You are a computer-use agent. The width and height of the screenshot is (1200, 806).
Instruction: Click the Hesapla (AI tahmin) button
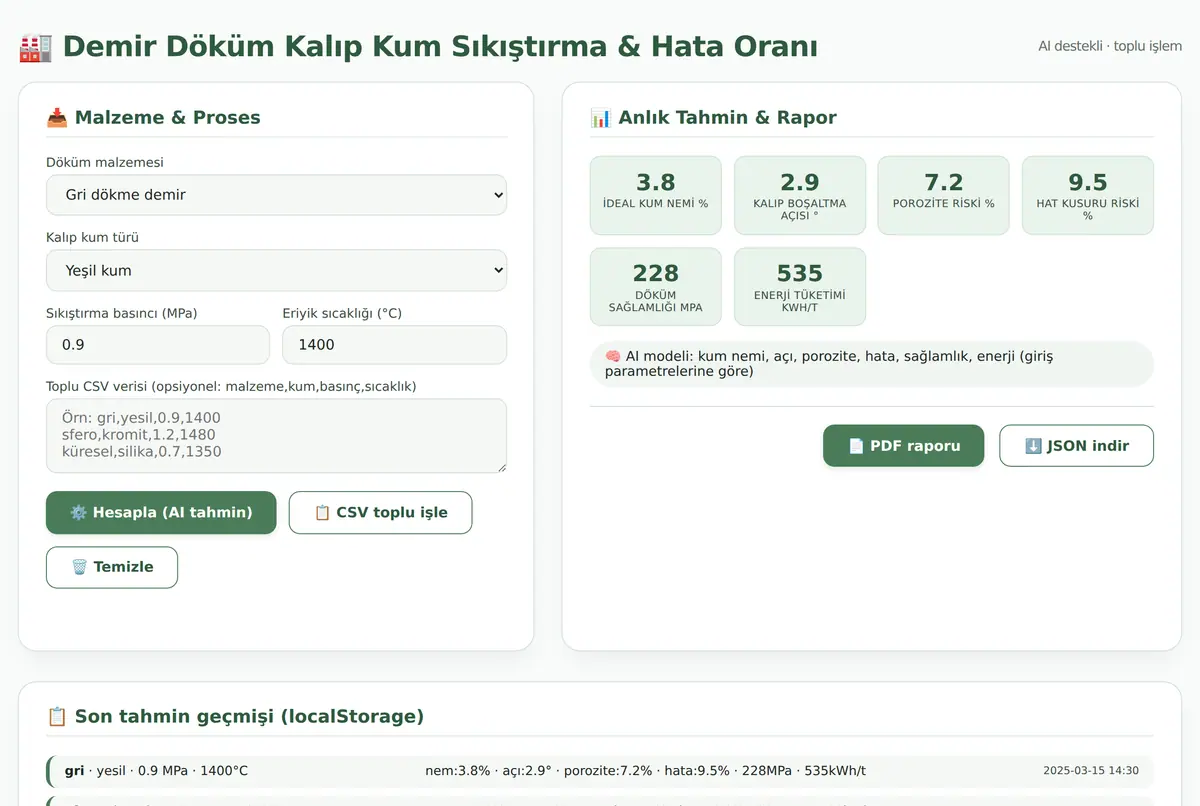click(x=161, y=513)
